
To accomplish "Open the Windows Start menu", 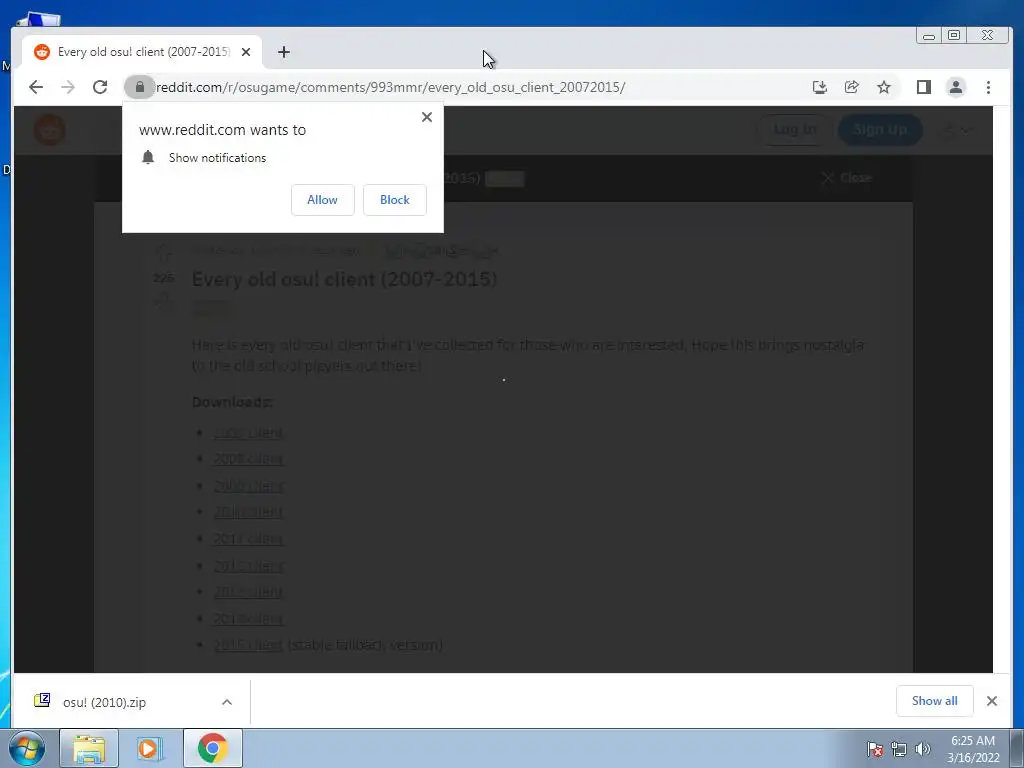I will [x=27, y=748].
